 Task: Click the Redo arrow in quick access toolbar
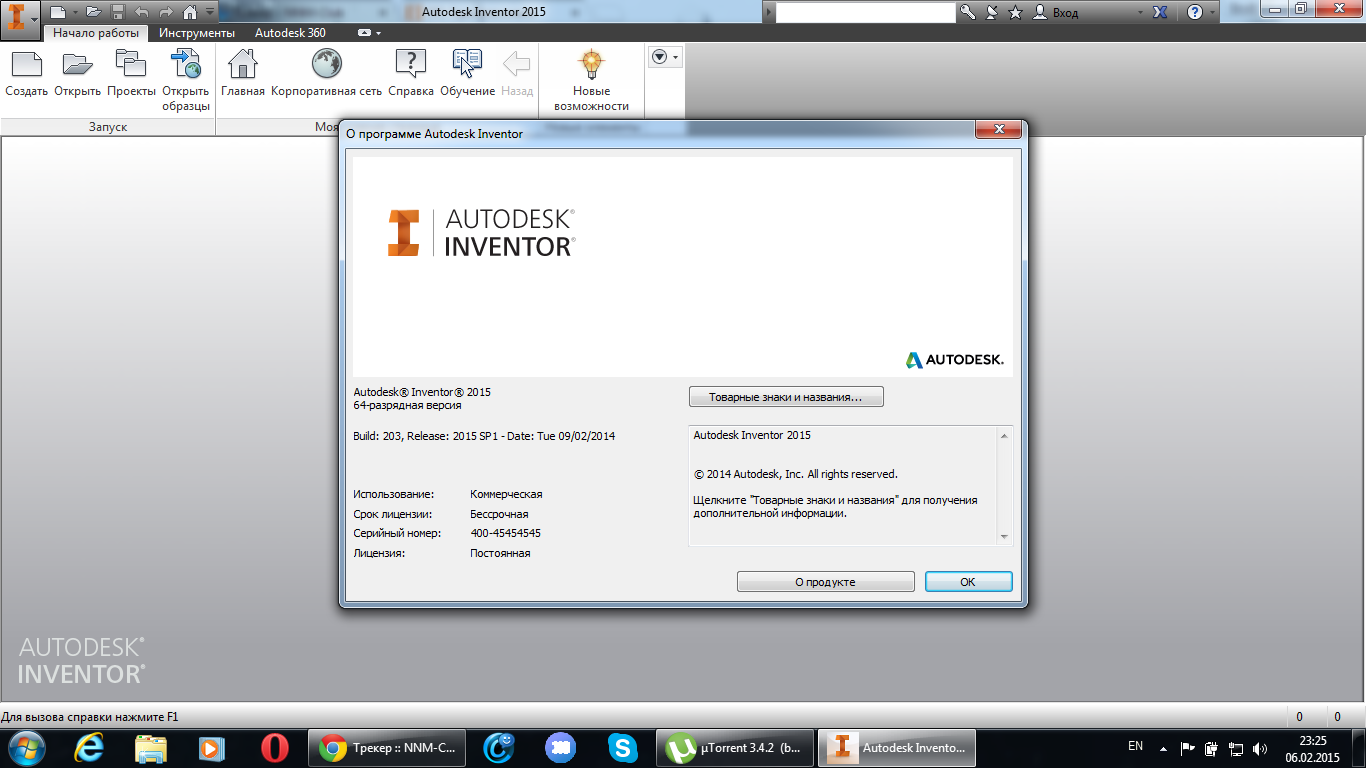[166, 12]
